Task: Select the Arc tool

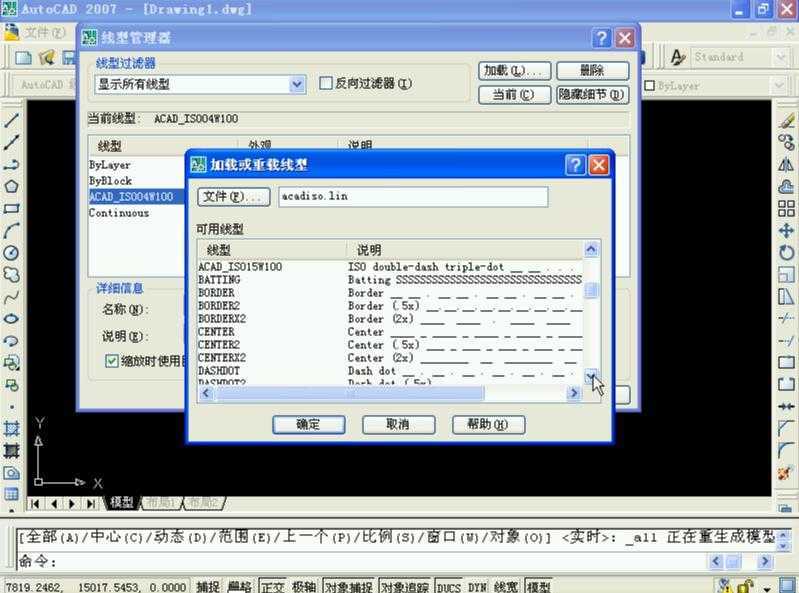Action: point(11,230)
